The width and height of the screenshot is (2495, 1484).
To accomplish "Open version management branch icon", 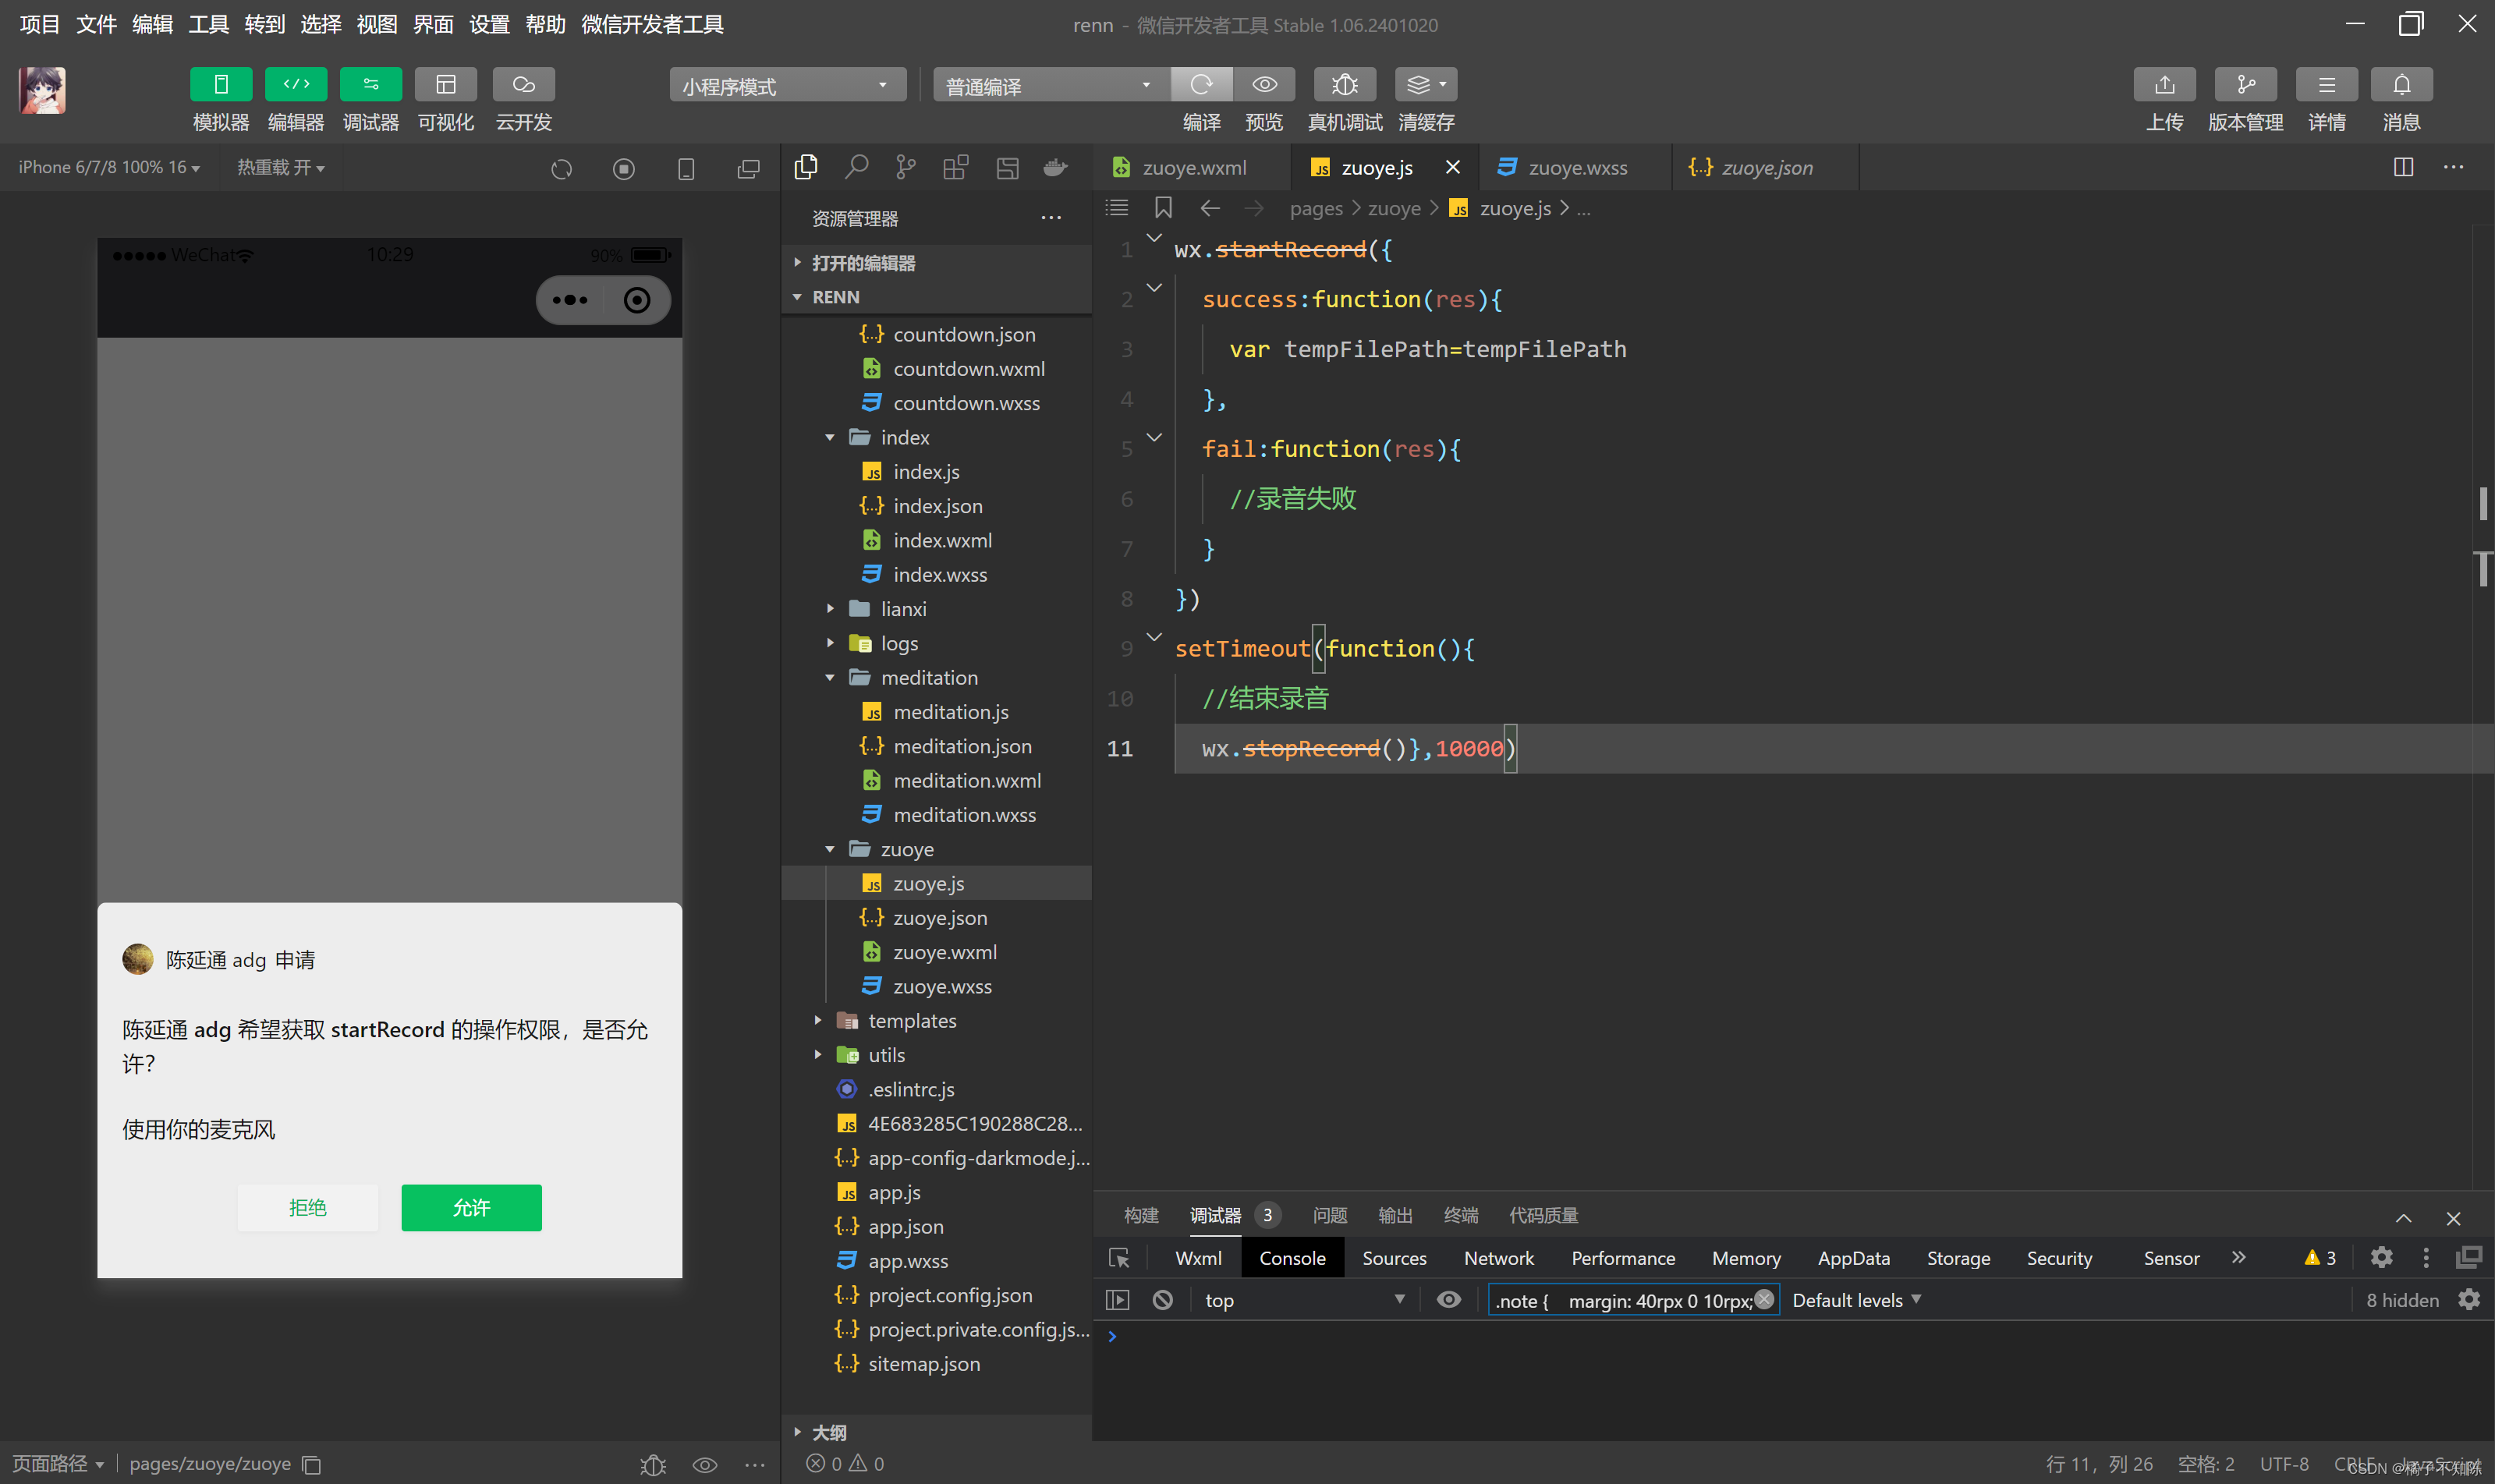I will click(2245, 85).
